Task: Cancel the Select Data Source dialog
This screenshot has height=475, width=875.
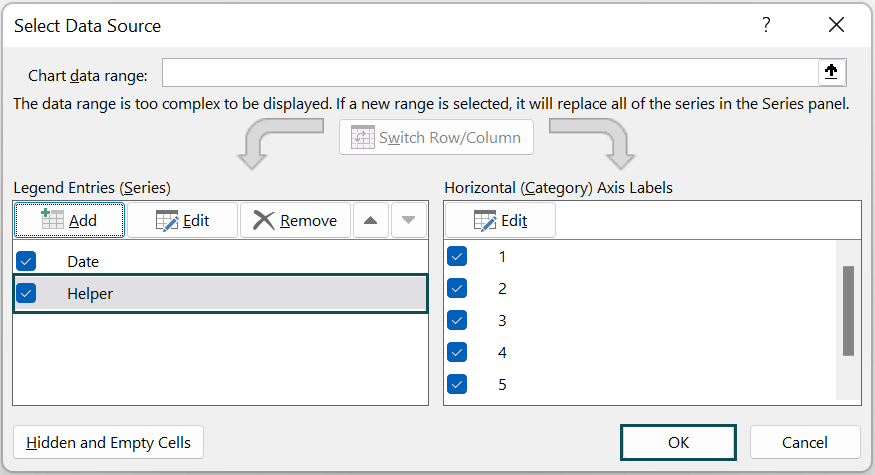Action: coord(804,442)
